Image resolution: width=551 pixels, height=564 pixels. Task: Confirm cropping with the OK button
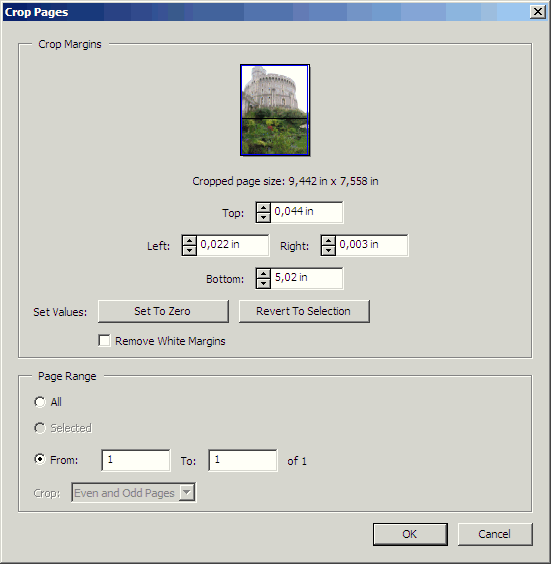[410, 534]
